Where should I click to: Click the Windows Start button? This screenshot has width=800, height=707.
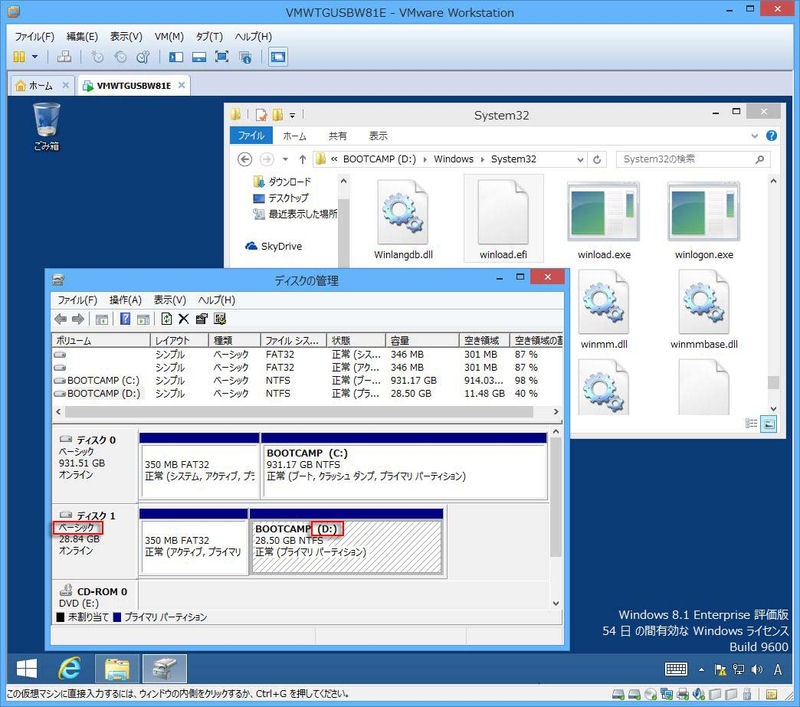point(27,668)
